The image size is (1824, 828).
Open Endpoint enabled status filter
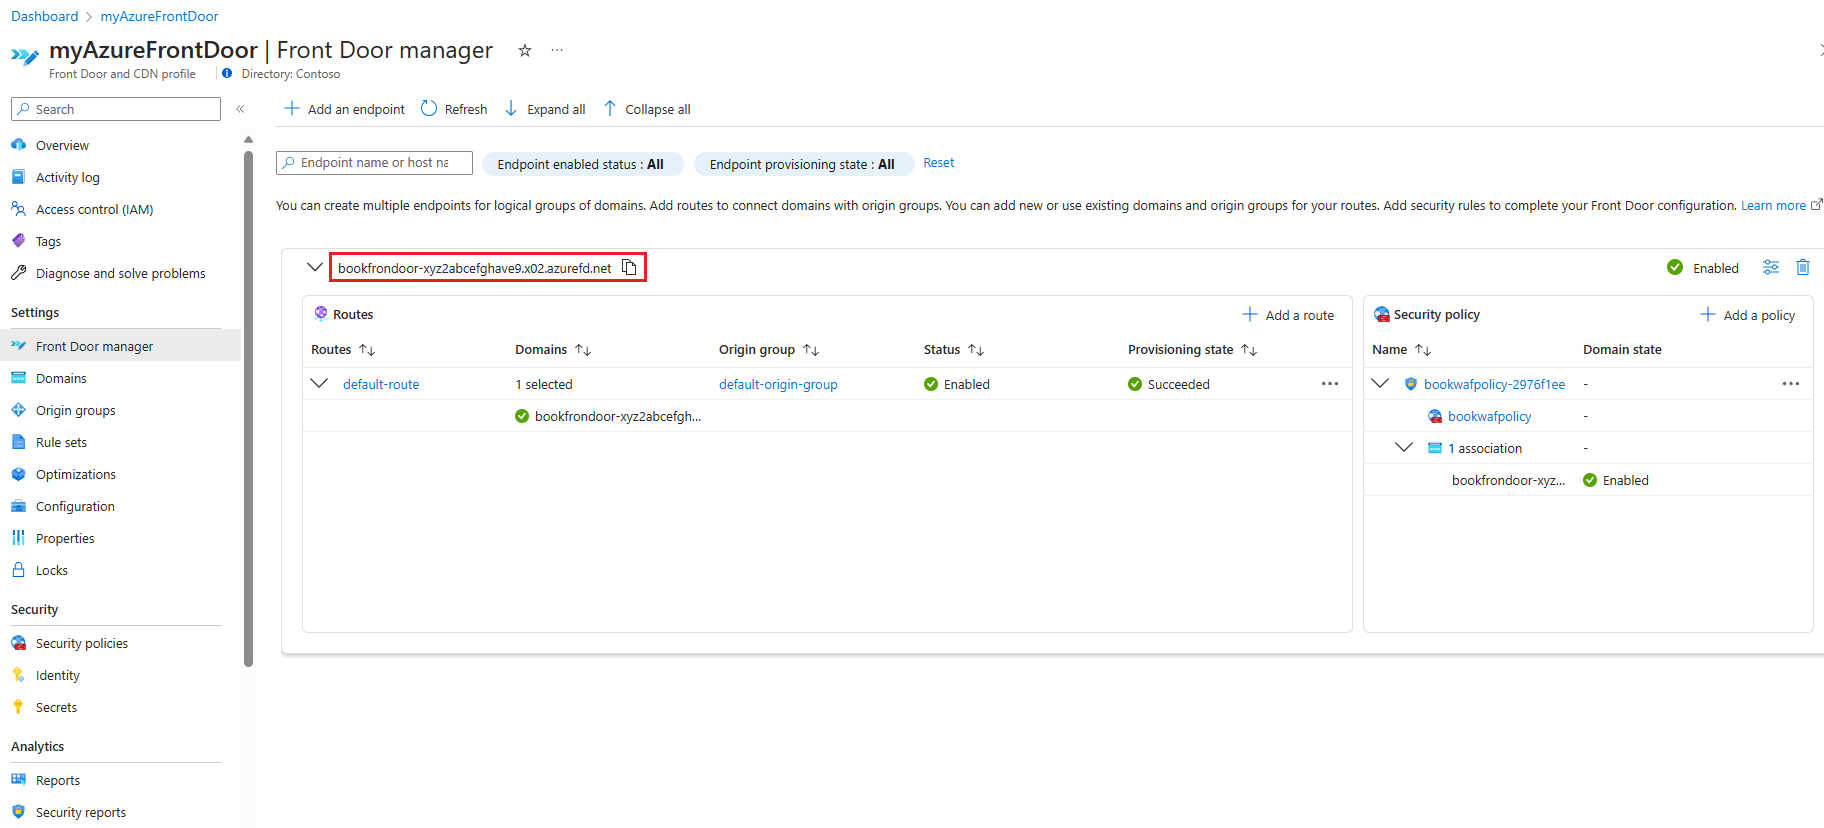point(581,164)
